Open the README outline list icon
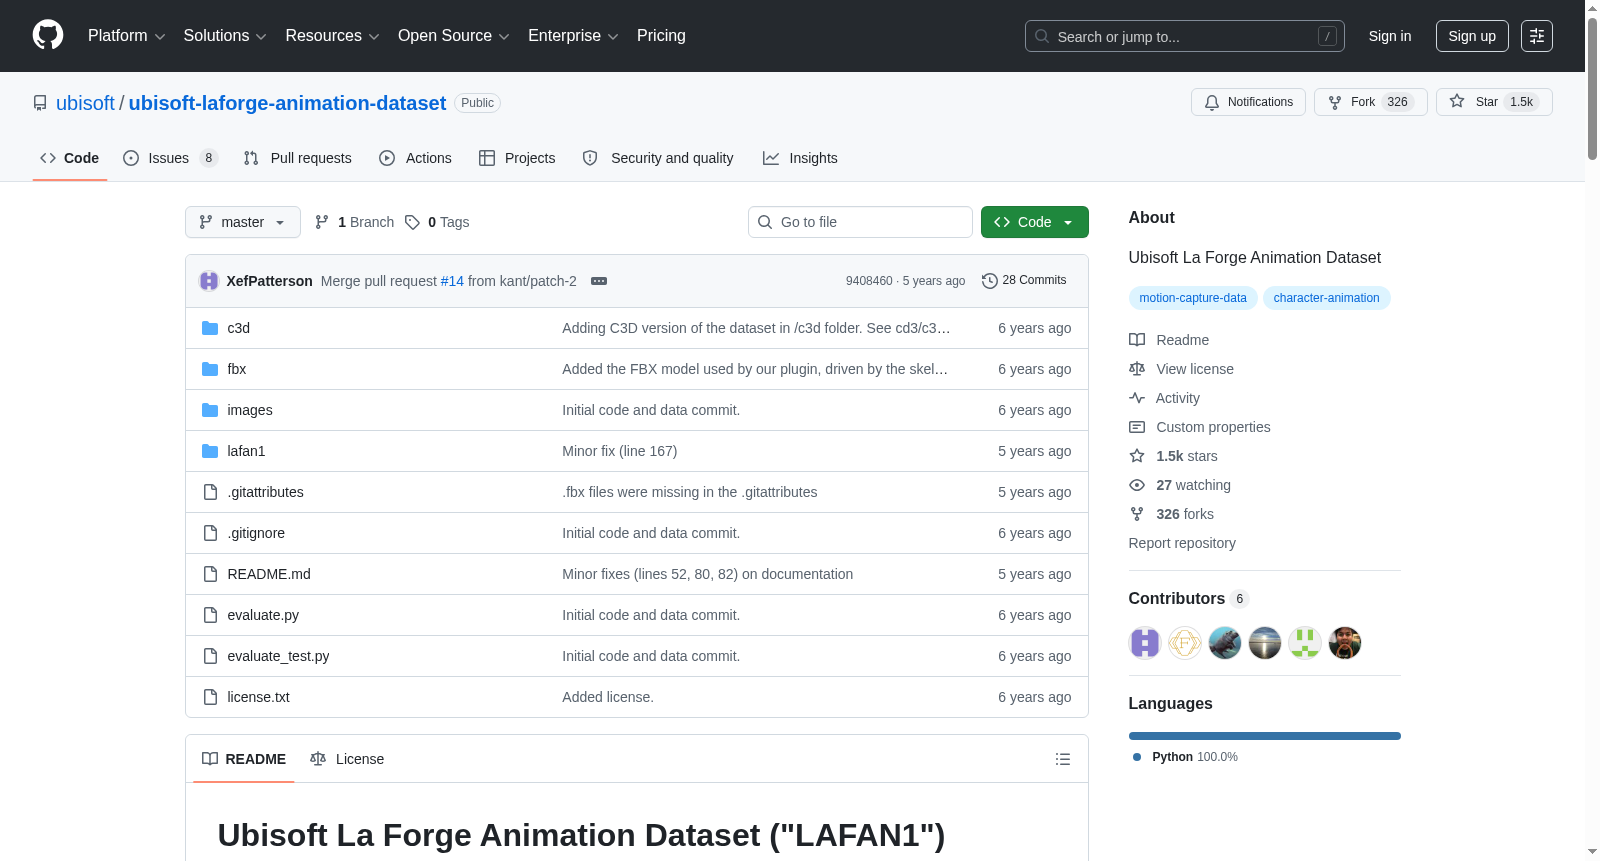 coord(1063,759)
